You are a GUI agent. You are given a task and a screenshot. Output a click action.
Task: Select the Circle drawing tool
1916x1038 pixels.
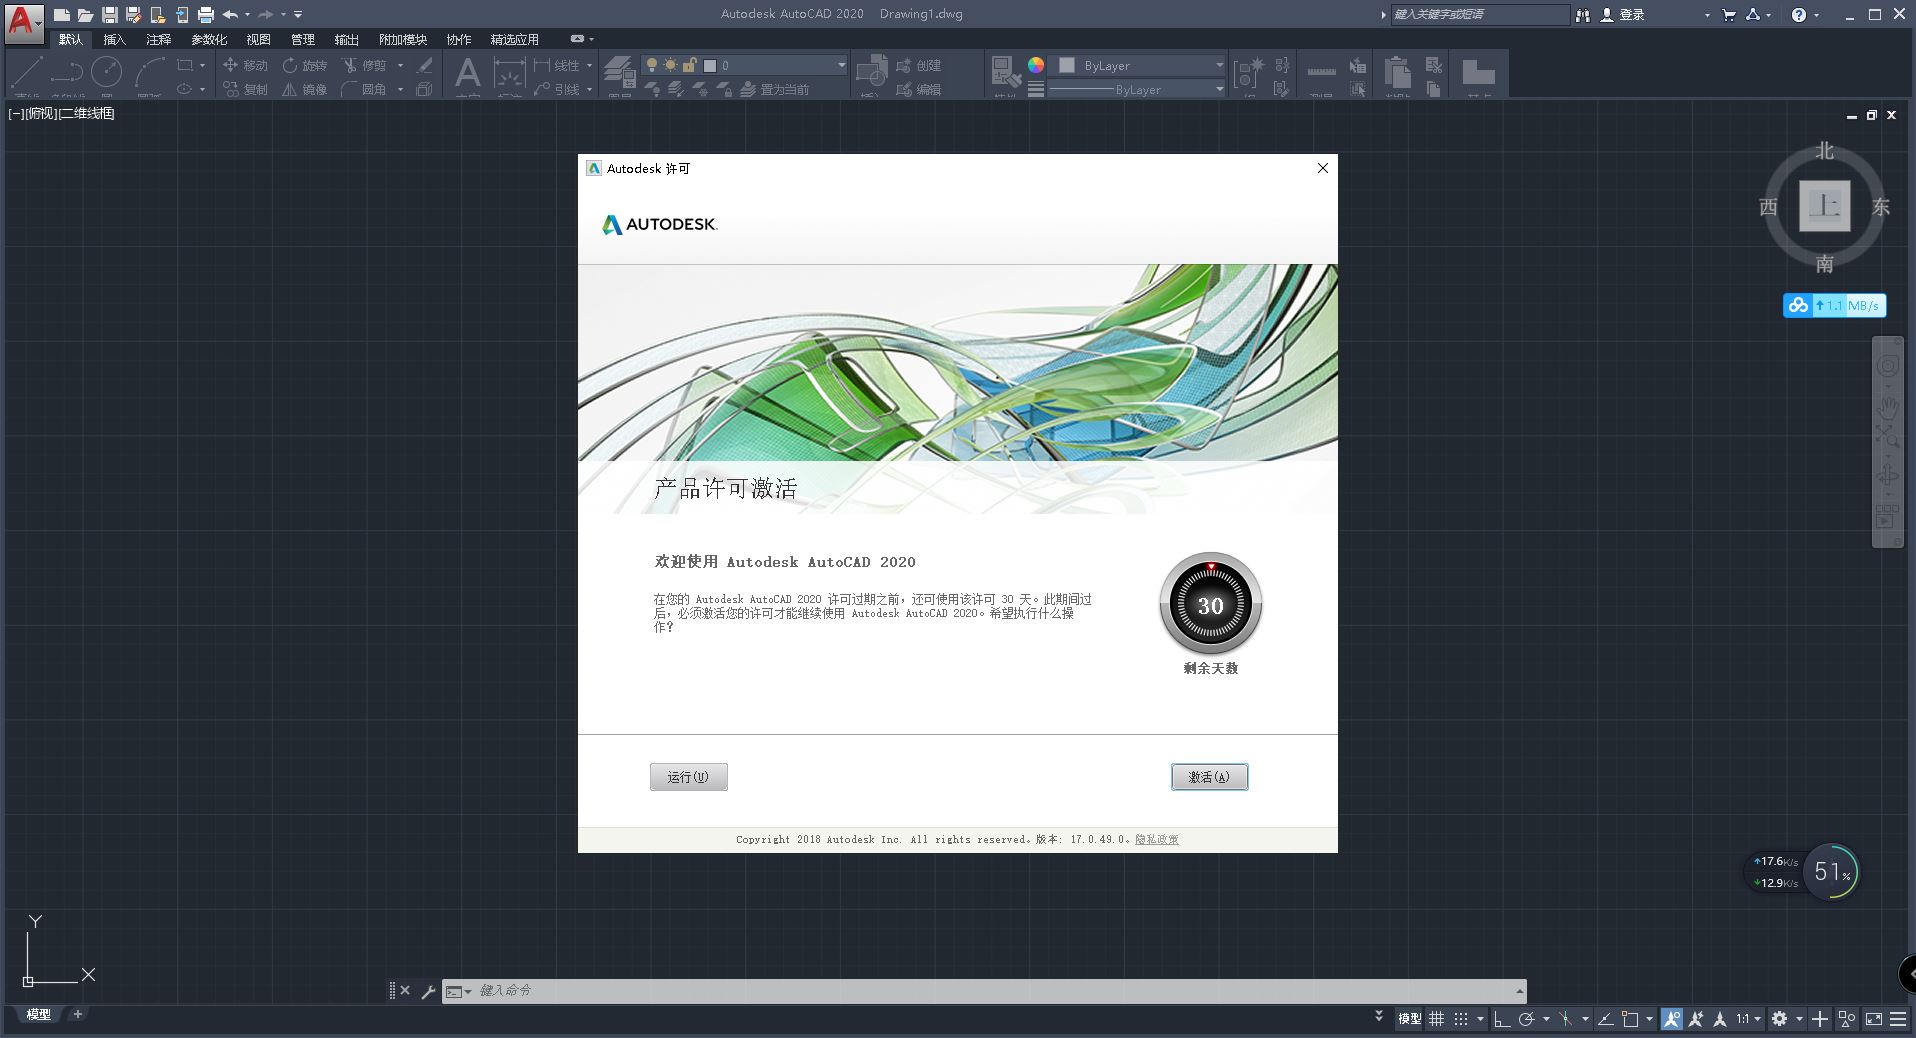[107, 73]
